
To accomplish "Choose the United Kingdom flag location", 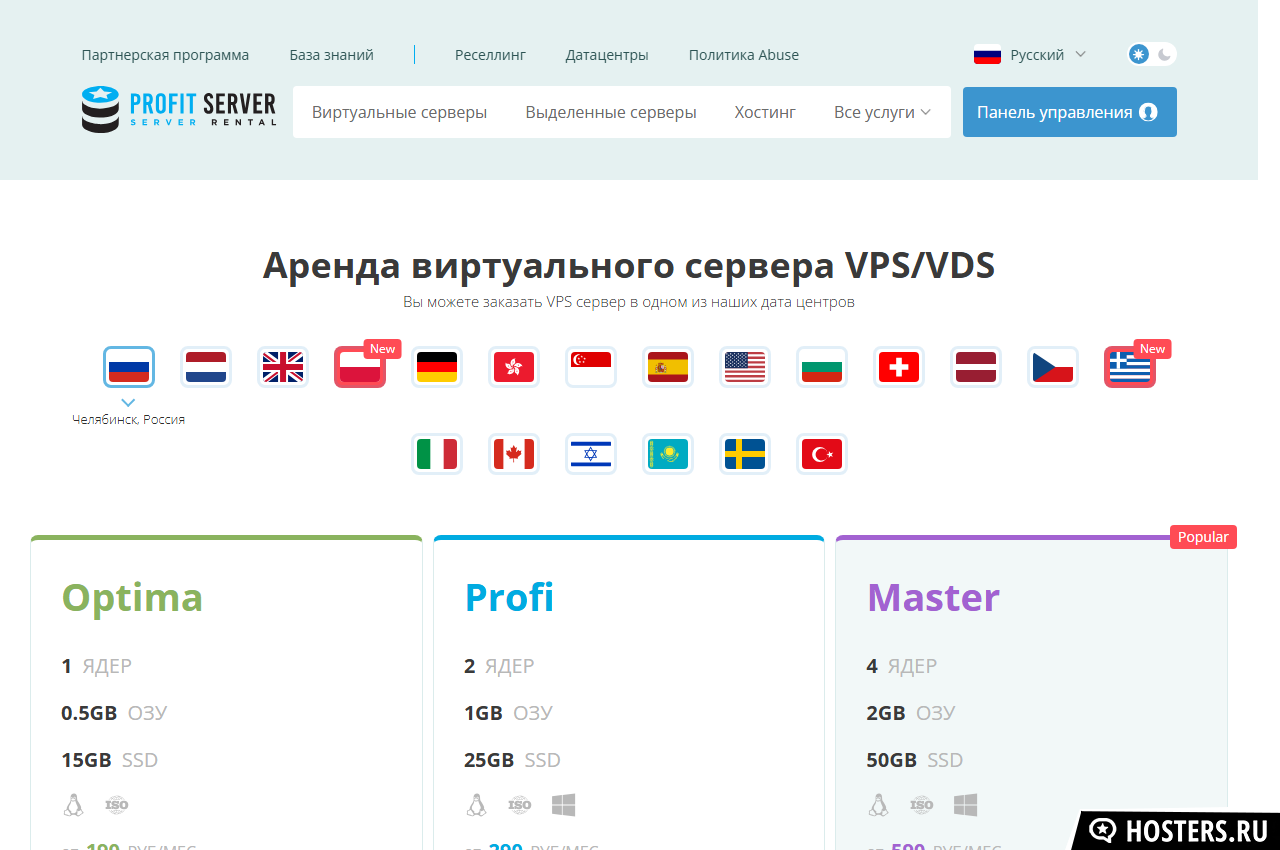I will tap(283, 367).
